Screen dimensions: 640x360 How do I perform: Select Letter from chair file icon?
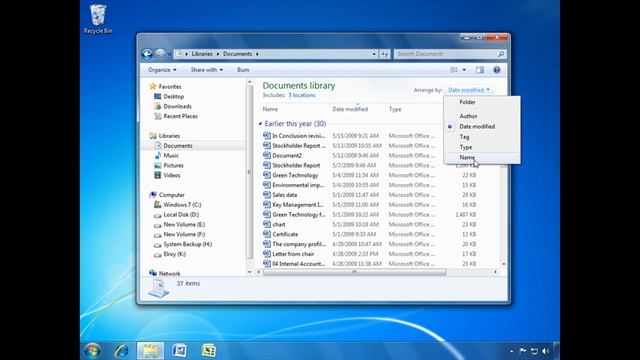click(267, 254)
